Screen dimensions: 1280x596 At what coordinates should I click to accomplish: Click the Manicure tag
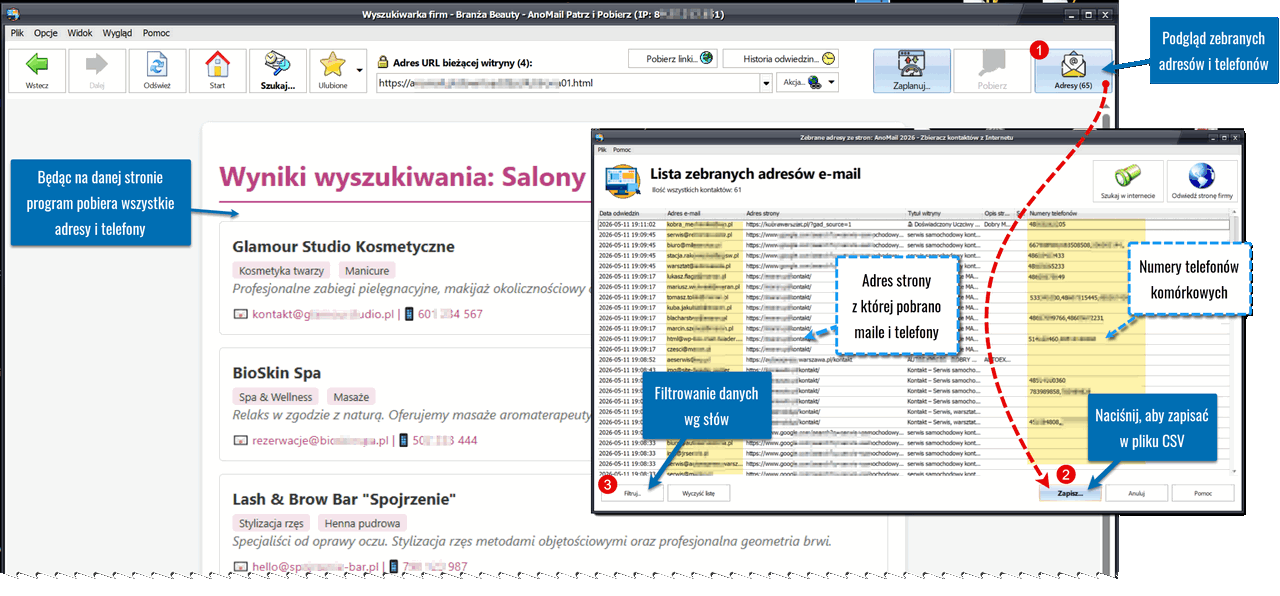point(367,270)
